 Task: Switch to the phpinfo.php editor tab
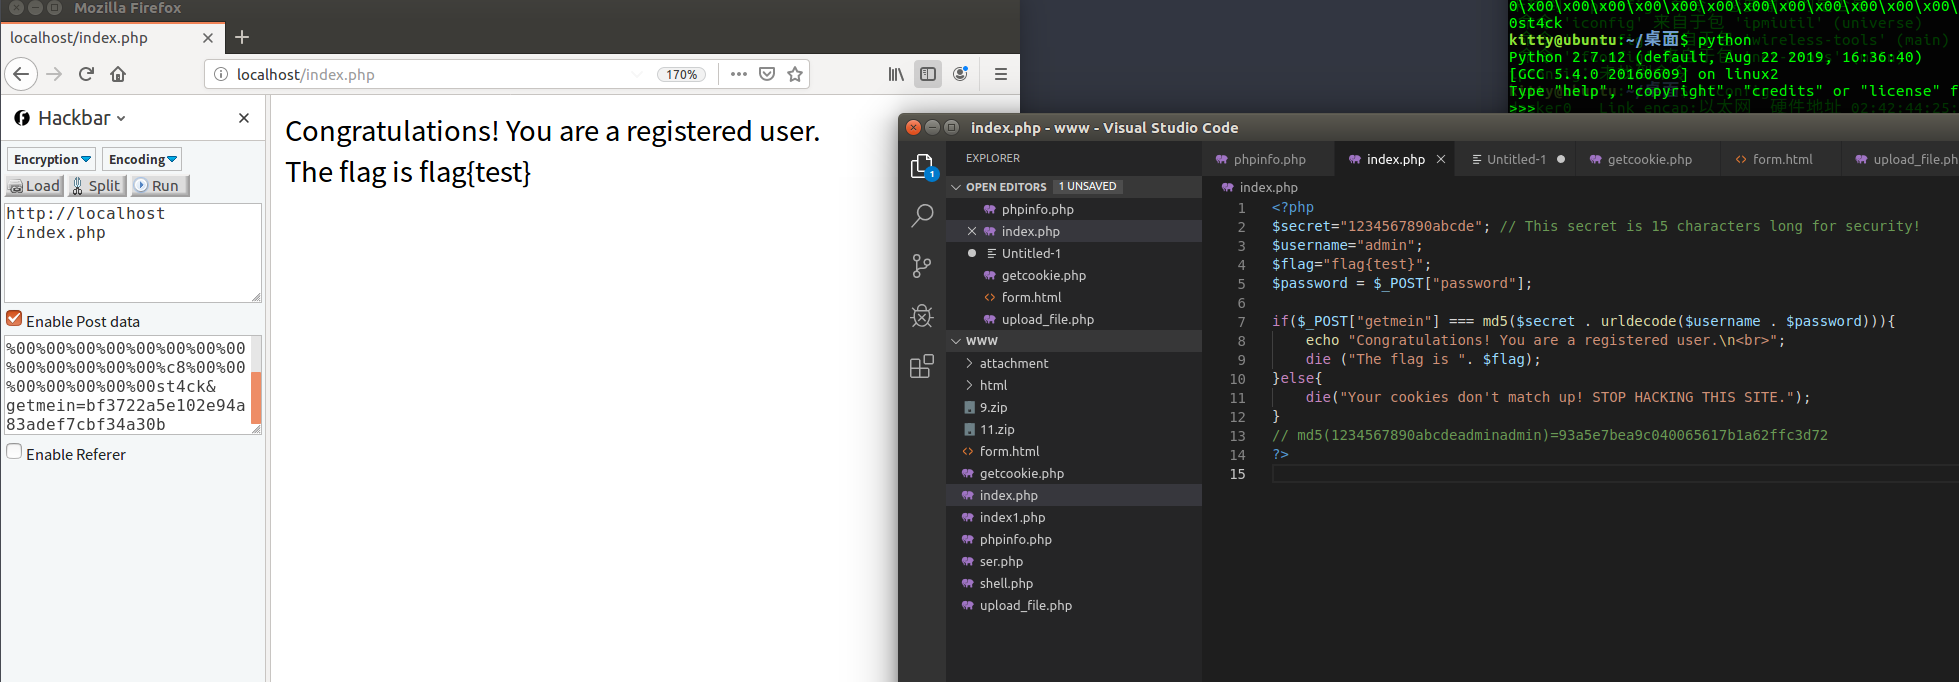pyautogui.click(x=1269, y=159)
